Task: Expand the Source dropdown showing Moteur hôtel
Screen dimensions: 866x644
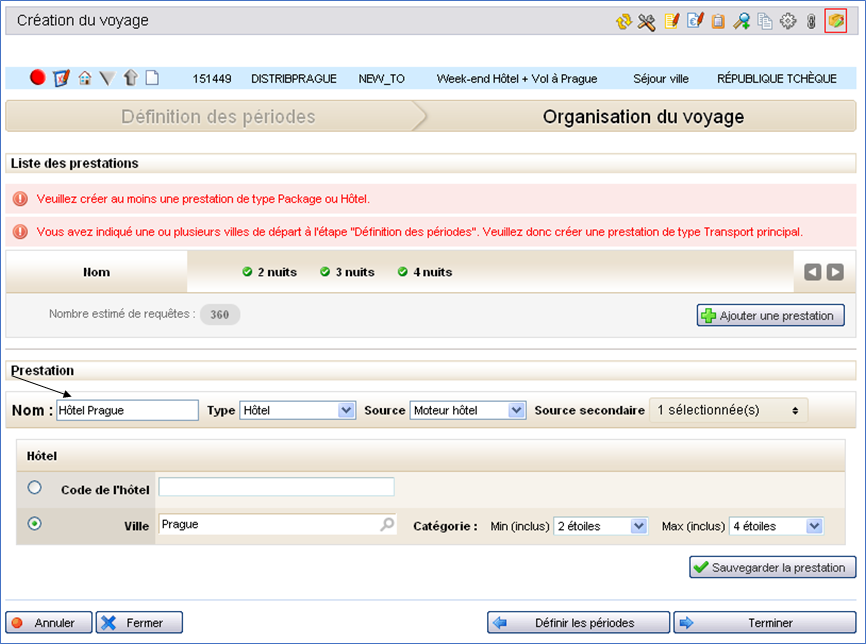Action: click(468, 410)
